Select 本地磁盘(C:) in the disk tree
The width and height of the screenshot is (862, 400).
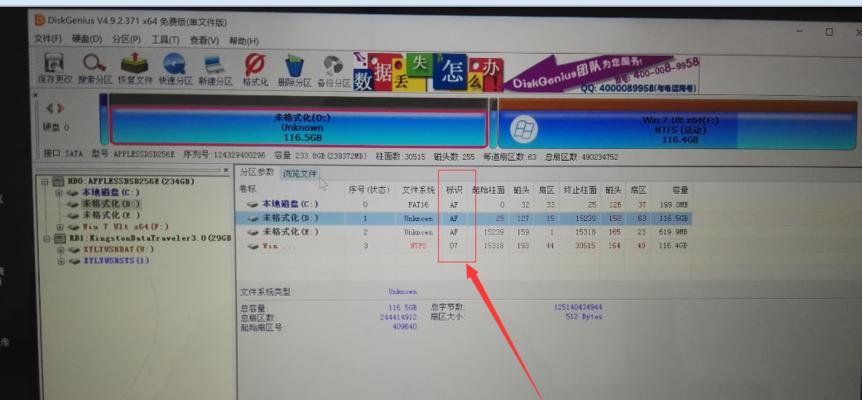pos(110,192)
